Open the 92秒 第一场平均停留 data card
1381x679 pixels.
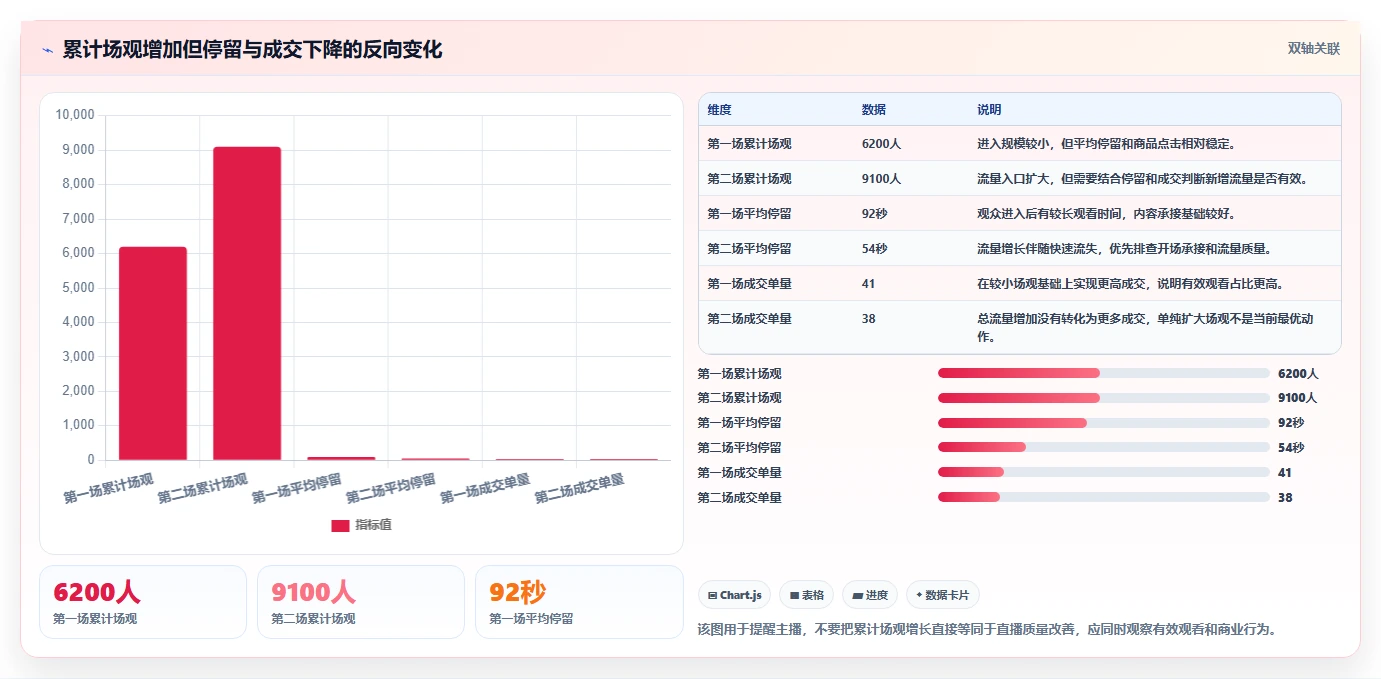(x=579, y=602)
